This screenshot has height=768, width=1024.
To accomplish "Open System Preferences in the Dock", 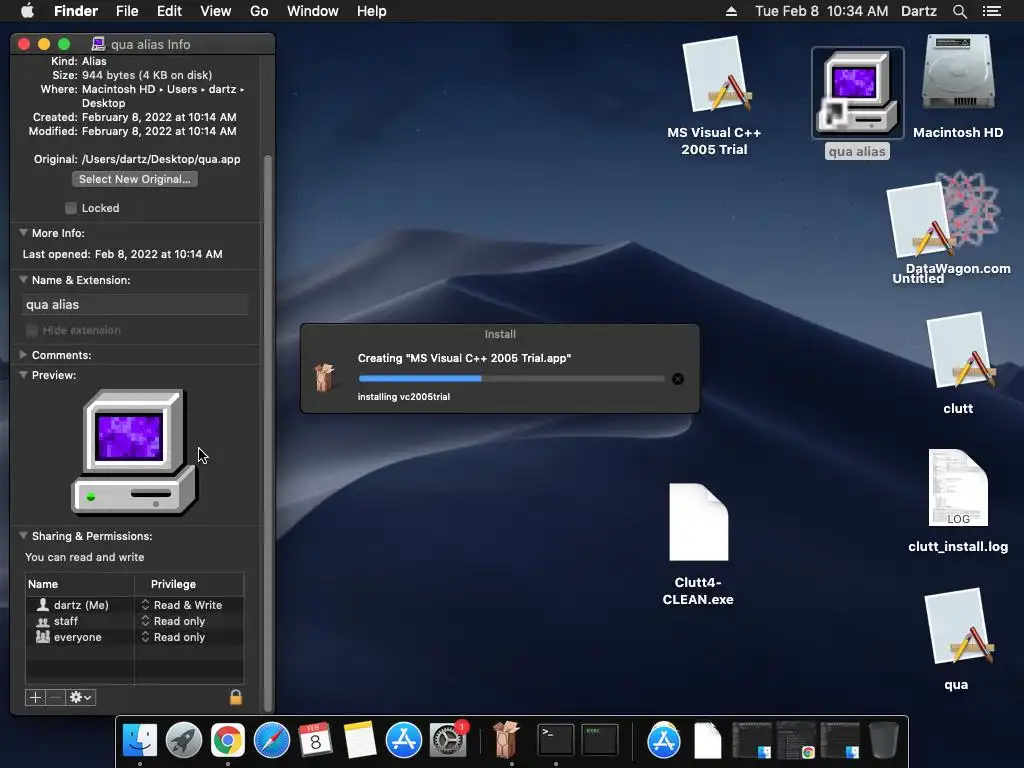I will tap(448, 740).
